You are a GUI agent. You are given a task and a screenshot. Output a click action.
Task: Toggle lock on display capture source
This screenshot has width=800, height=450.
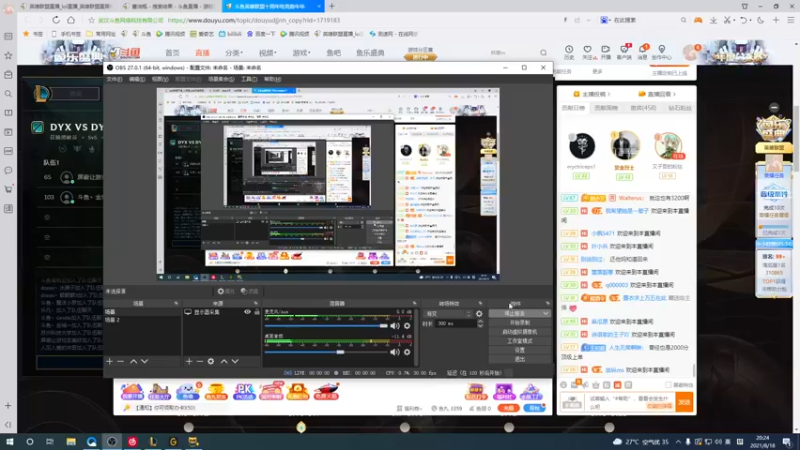(257, 312)
